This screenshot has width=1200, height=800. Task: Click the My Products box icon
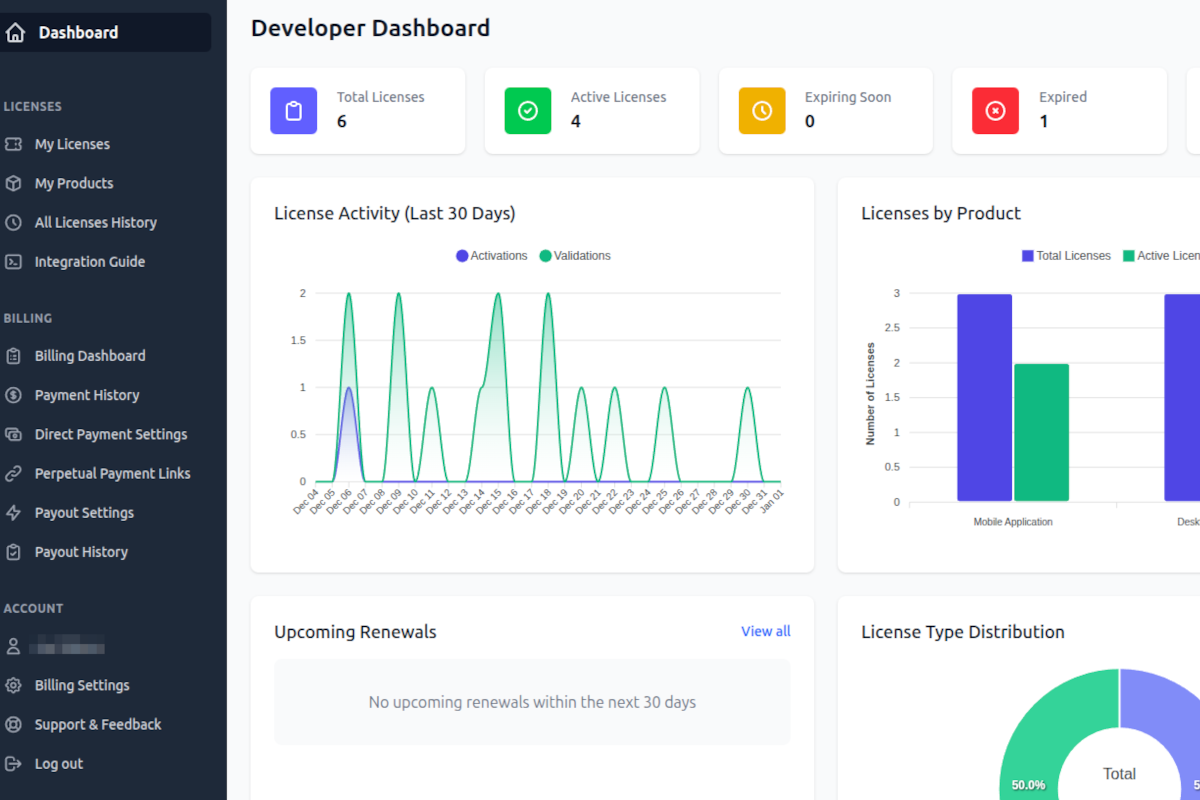point(16,183)
